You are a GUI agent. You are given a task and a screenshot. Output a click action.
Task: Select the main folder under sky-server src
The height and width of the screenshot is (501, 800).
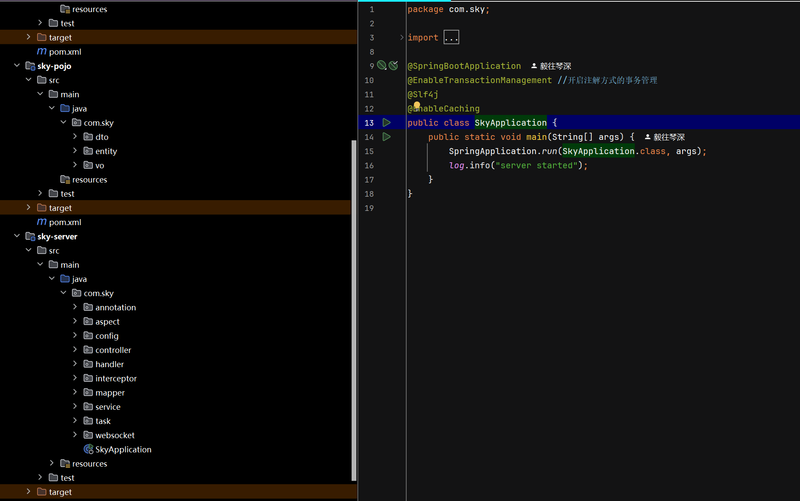[x=64, y=264]
